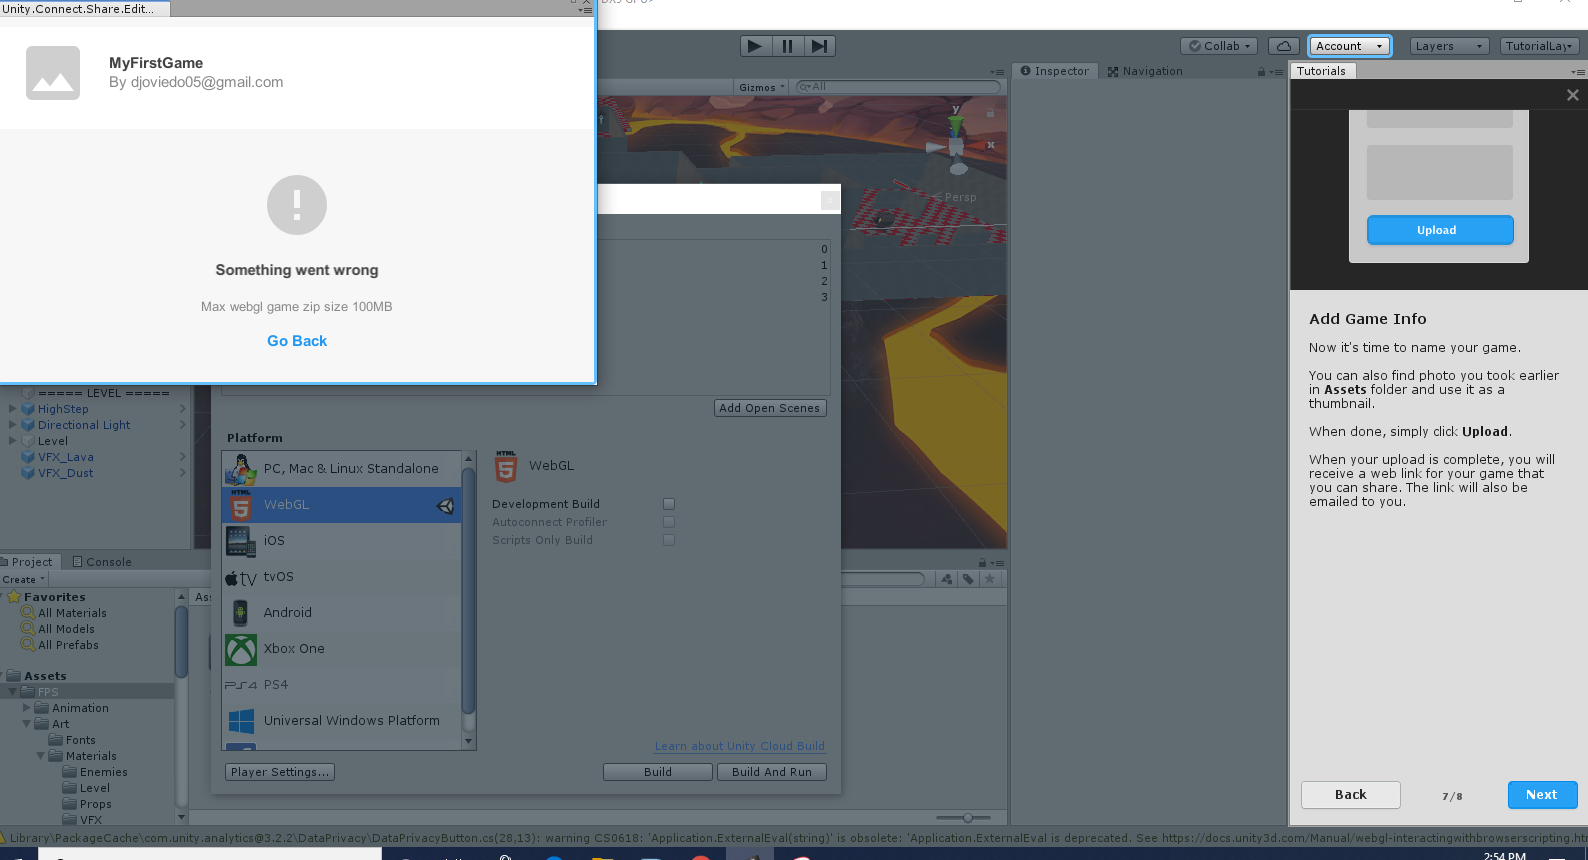Screen dimensions: 1588x860
Task: Click the tutorial Back button
Action: pos(1351,795)
